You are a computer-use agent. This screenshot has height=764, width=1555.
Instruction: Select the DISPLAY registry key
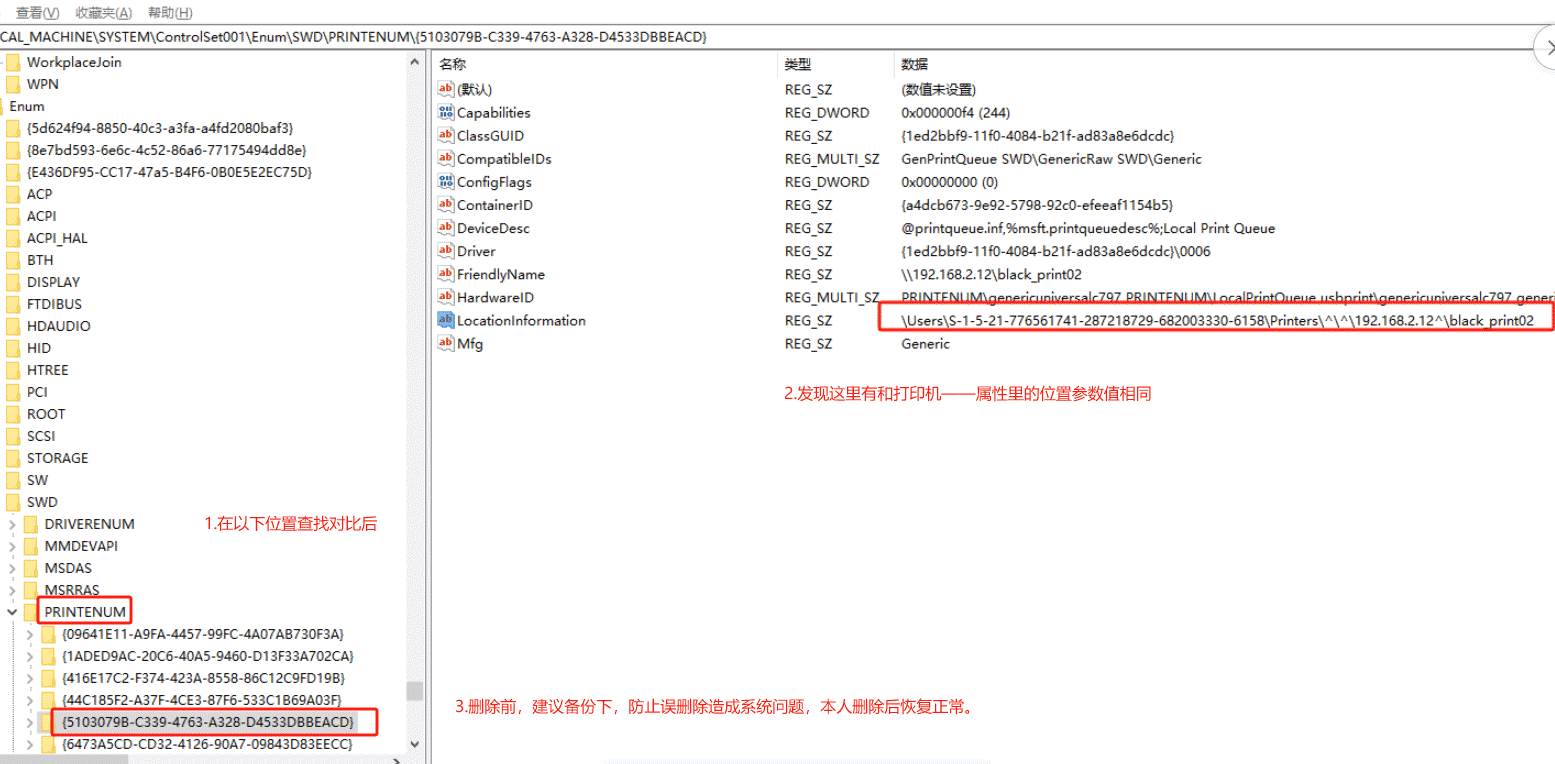[x=53, y=282]
